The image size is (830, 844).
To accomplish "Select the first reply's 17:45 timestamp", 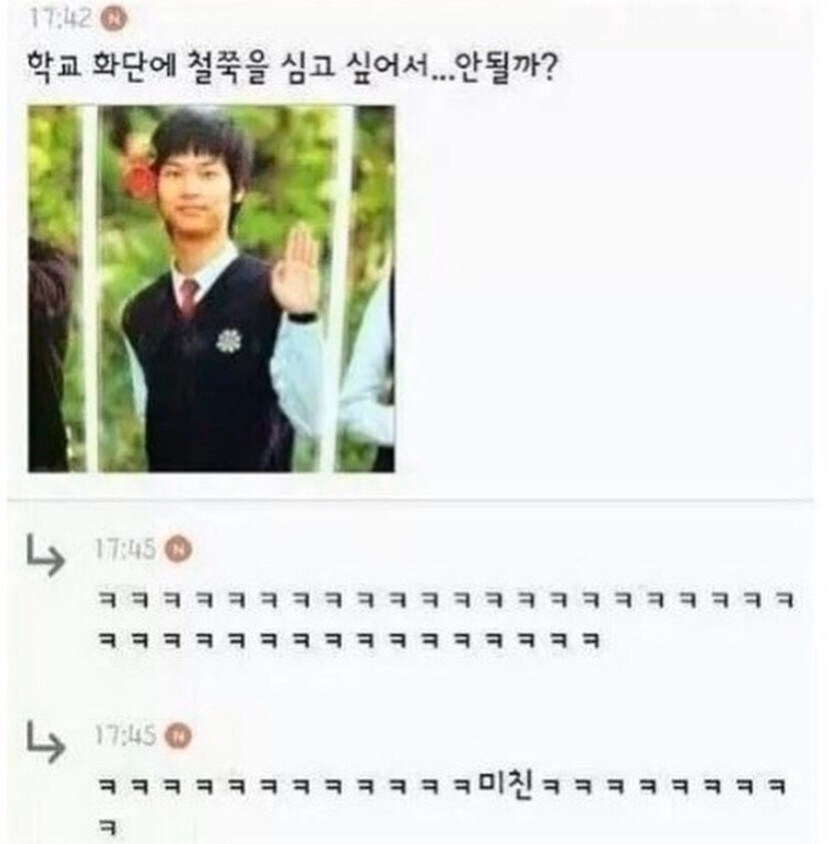I will (125, 550).
